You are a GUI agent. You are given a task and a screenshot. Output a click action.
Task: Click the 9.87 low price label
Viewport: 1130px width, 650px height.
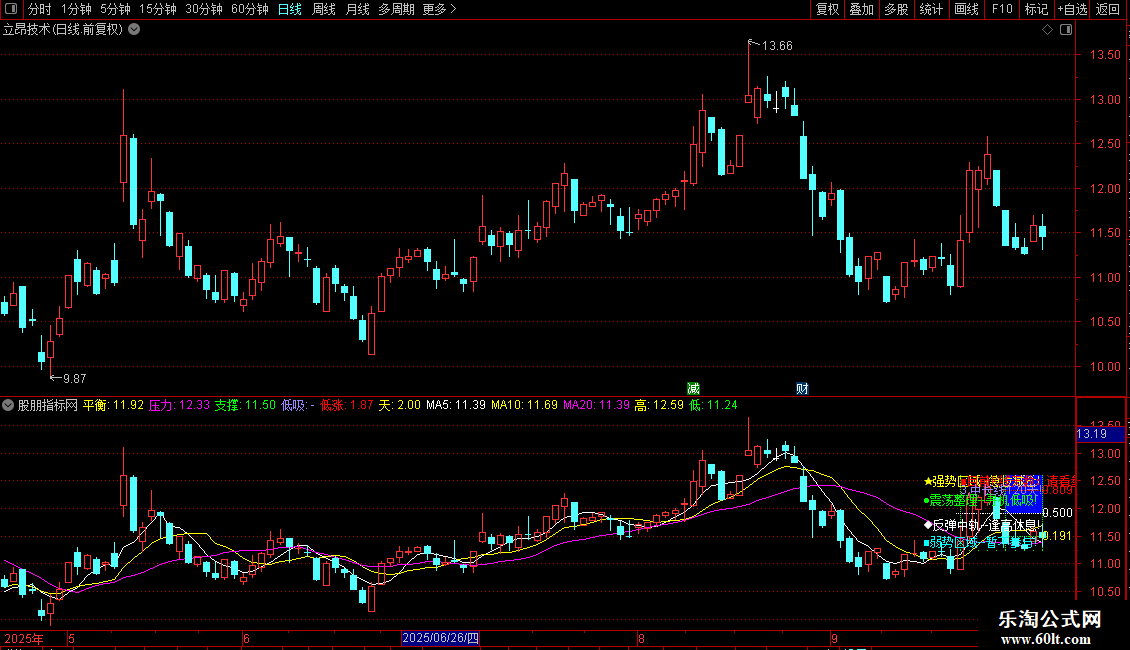[75, 378]
